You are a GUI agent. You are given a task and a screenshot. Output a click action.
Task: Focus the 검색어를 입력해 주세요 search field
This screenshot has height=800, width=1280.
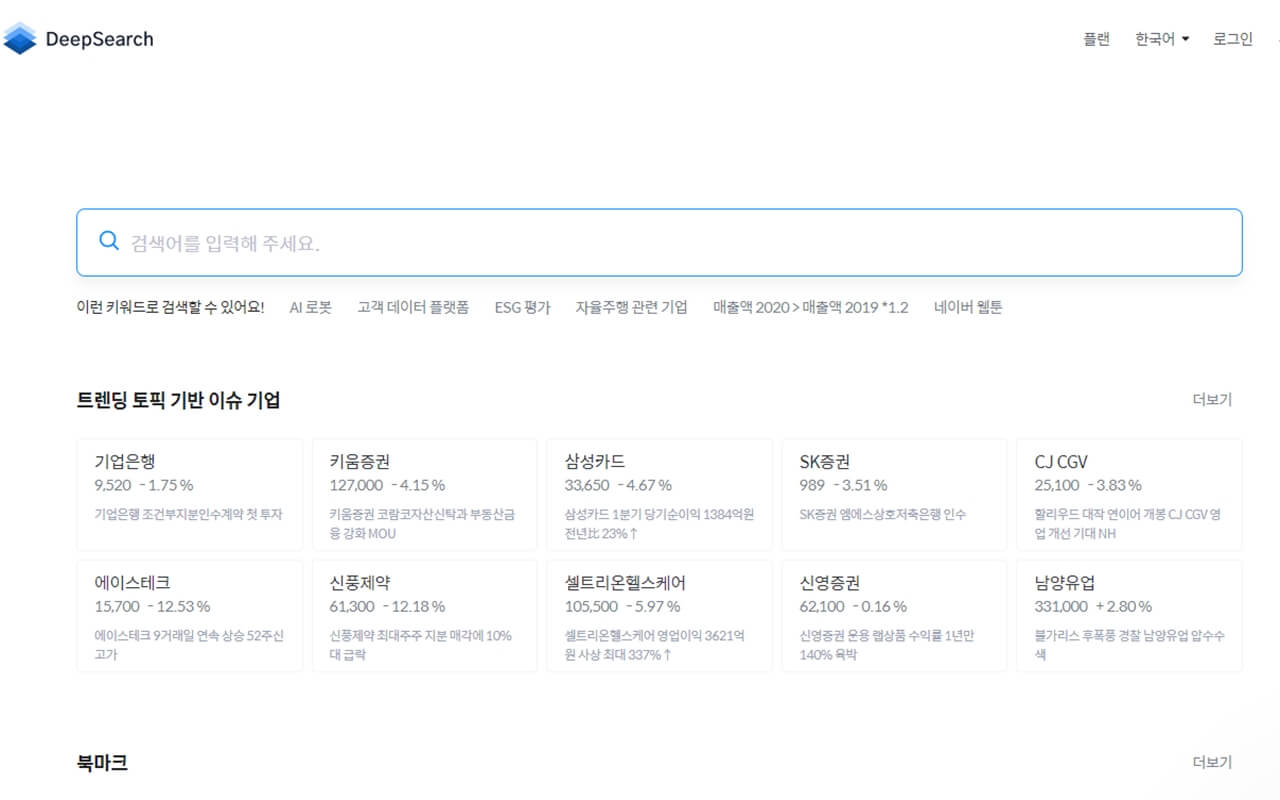coord(659,242)
